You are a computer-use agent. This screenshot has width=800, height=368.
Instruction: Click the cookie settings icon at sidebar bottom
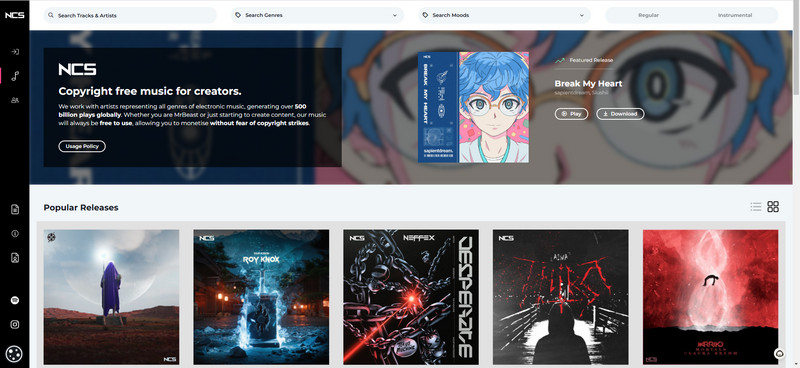14,353
